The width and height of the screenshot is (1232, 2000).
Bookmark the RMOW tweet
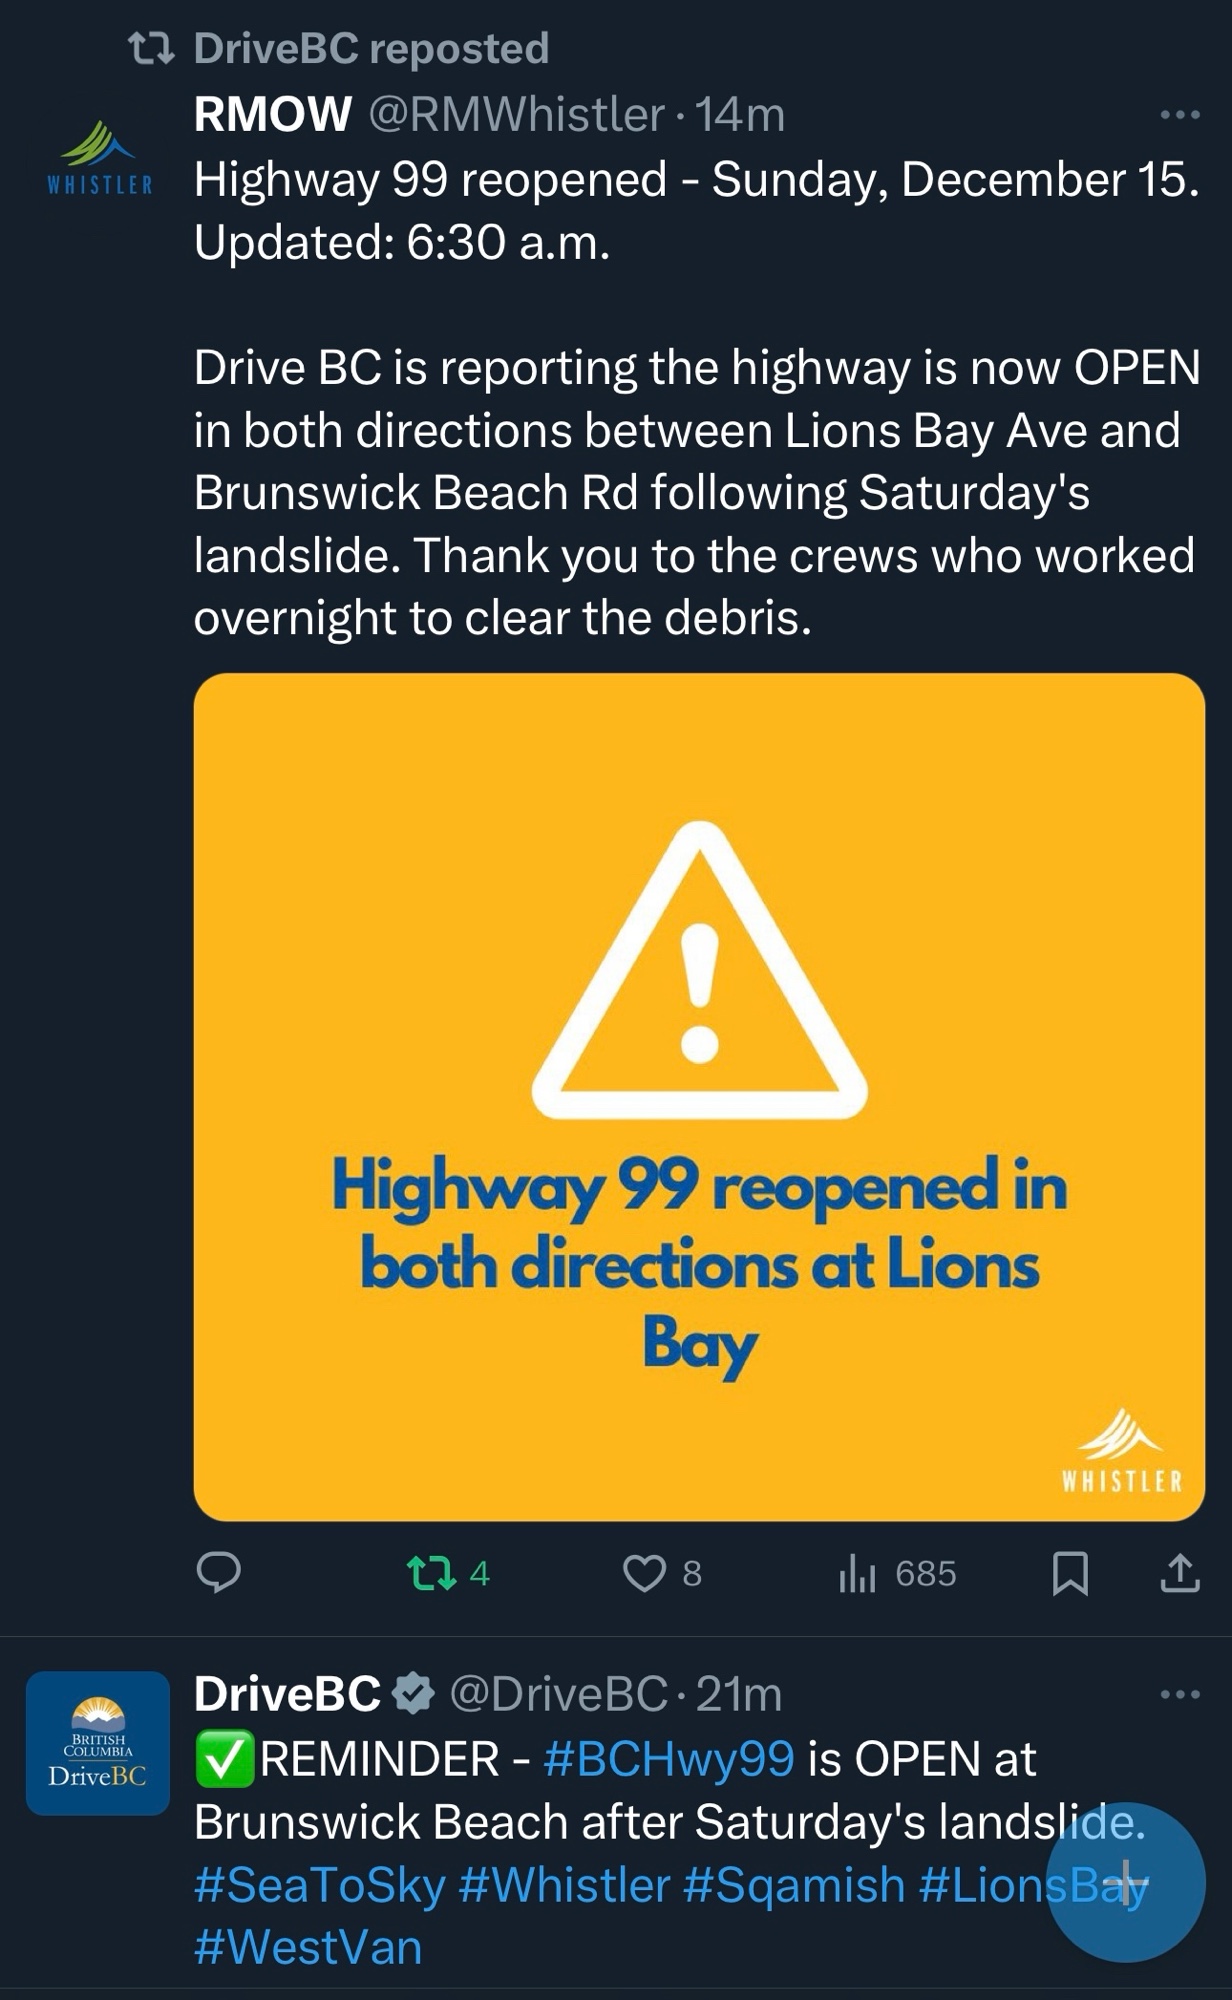(x=1070, y=1574)
